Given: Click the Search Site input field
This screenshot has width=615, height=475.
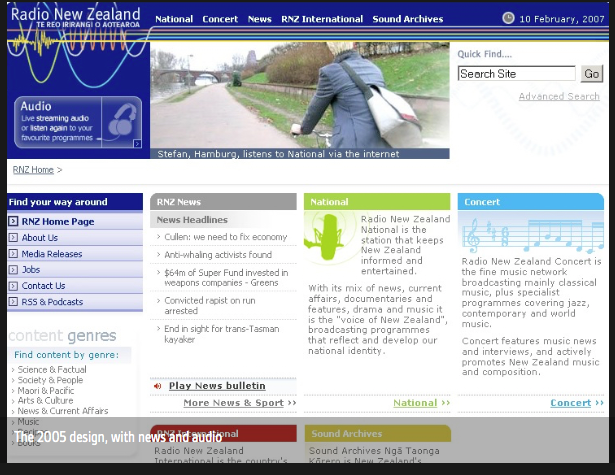Looking at the screenshot, I should [x=517, y=74].
